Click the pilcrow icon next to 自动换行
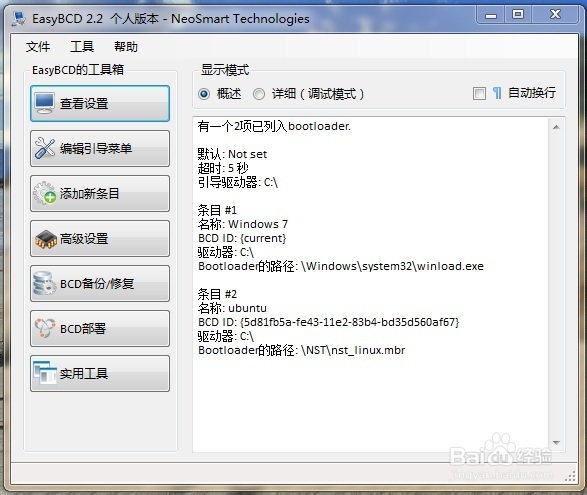Screen dimensions: 587x495 (x=497, y=93)
